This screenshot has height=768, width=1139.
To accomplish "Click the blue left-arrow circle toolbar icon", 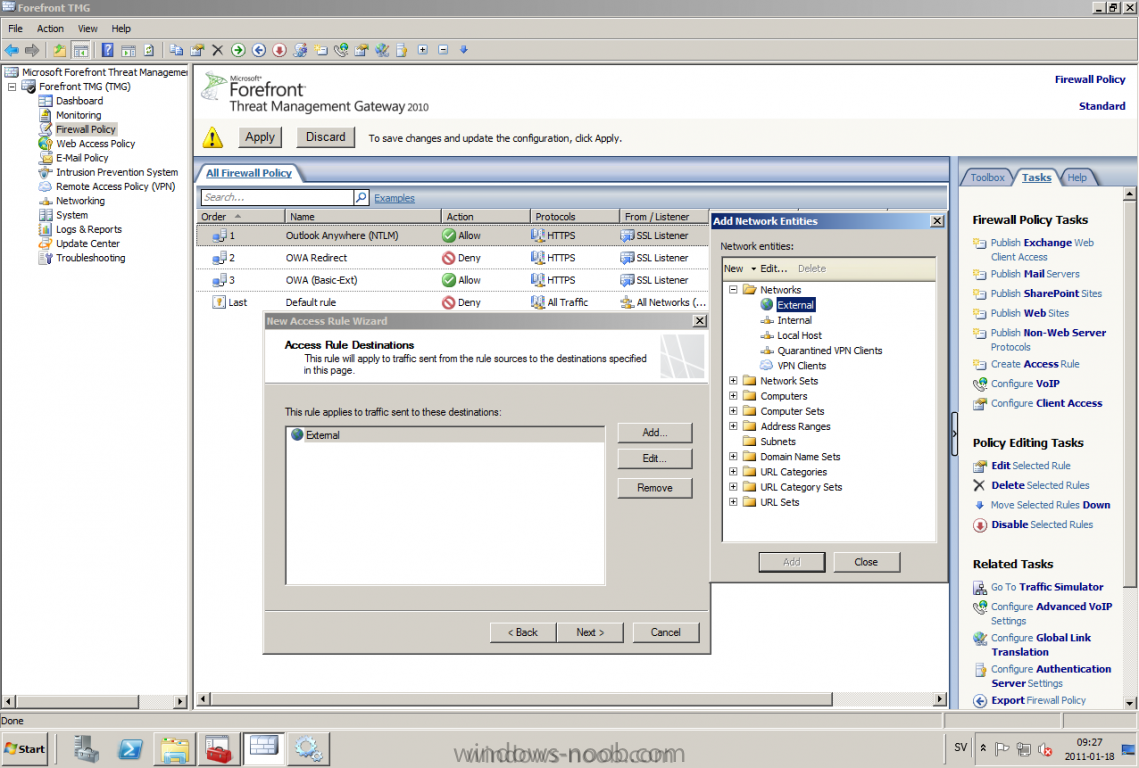I will pyautogui.click(x=259, y=50).
